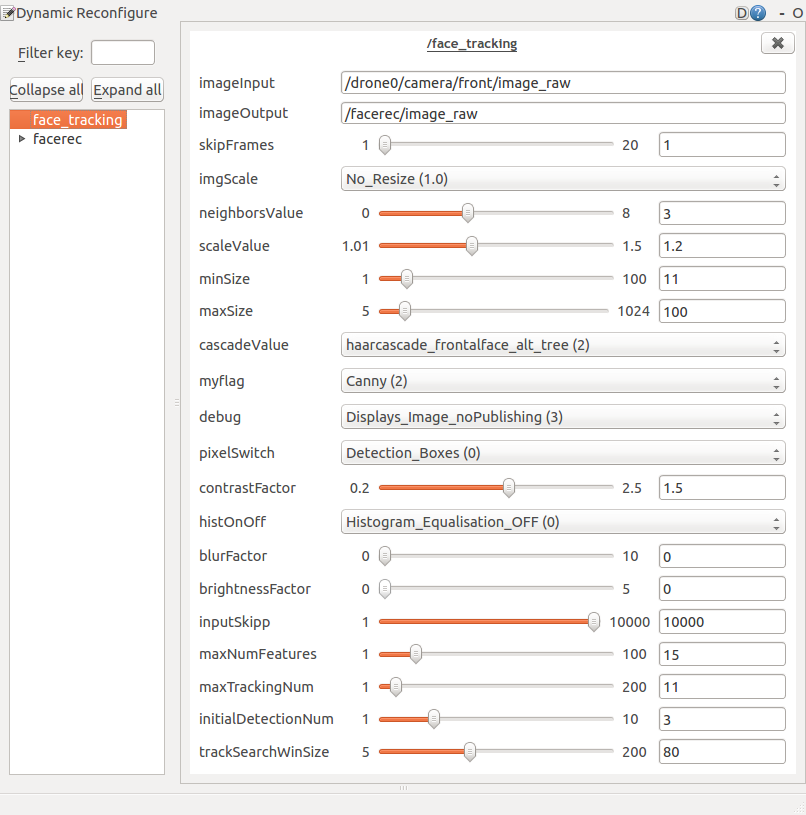
Task: Click the histOnOff parameter label
Action: coord(232,522)
